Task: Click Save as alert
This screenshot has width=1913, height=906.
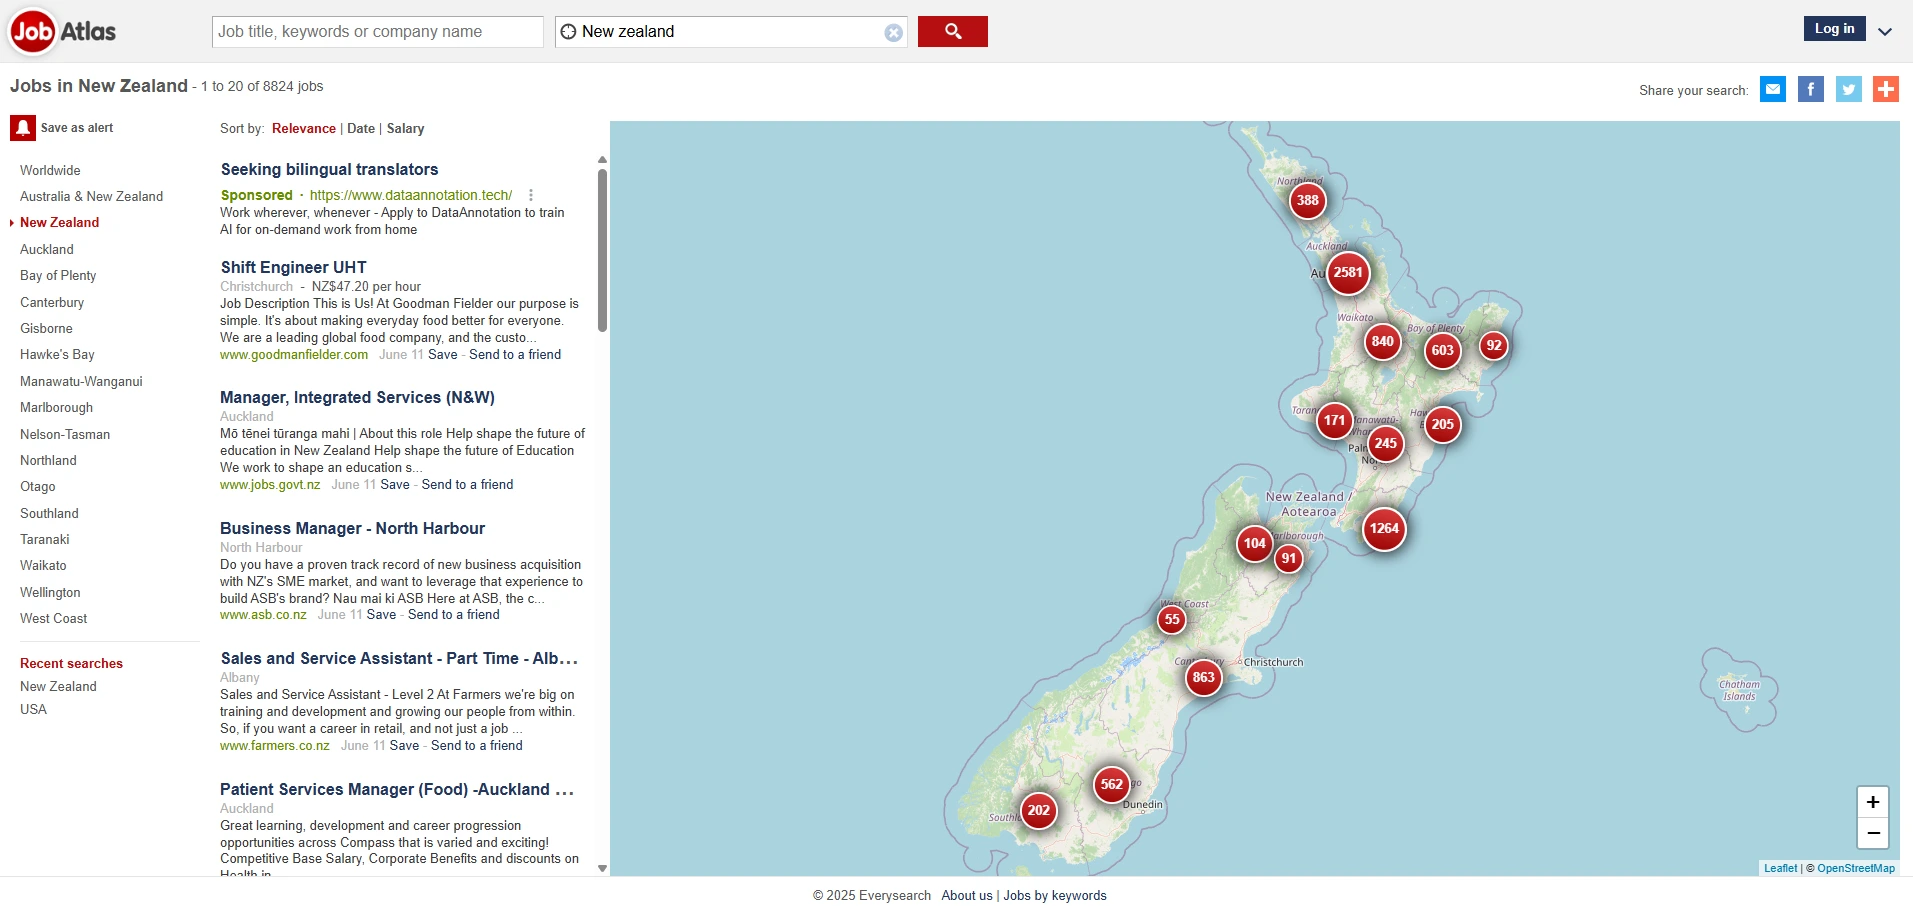Action: tap(76, 128)
